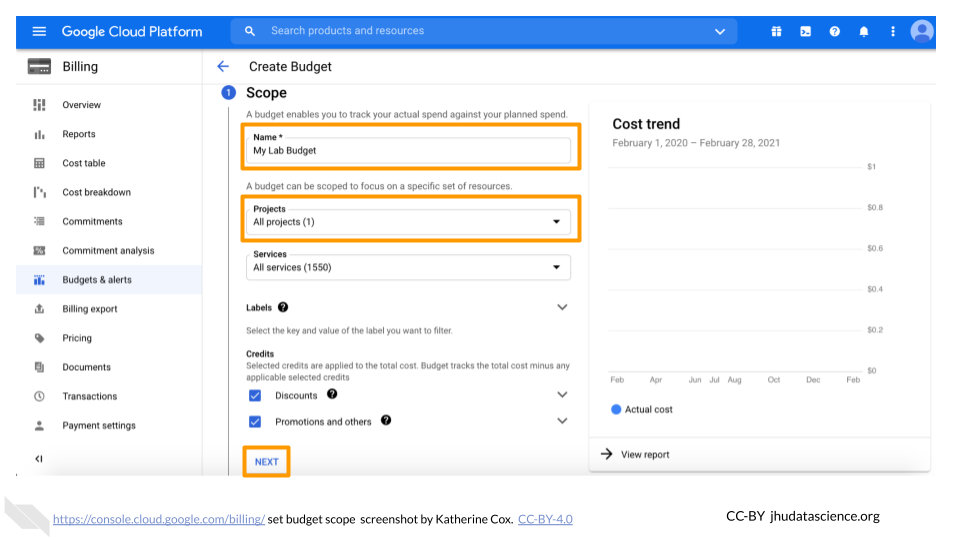Click the Promotions and others help icon
The width and height of the screenshot is (960, 540).
point(386,420)
